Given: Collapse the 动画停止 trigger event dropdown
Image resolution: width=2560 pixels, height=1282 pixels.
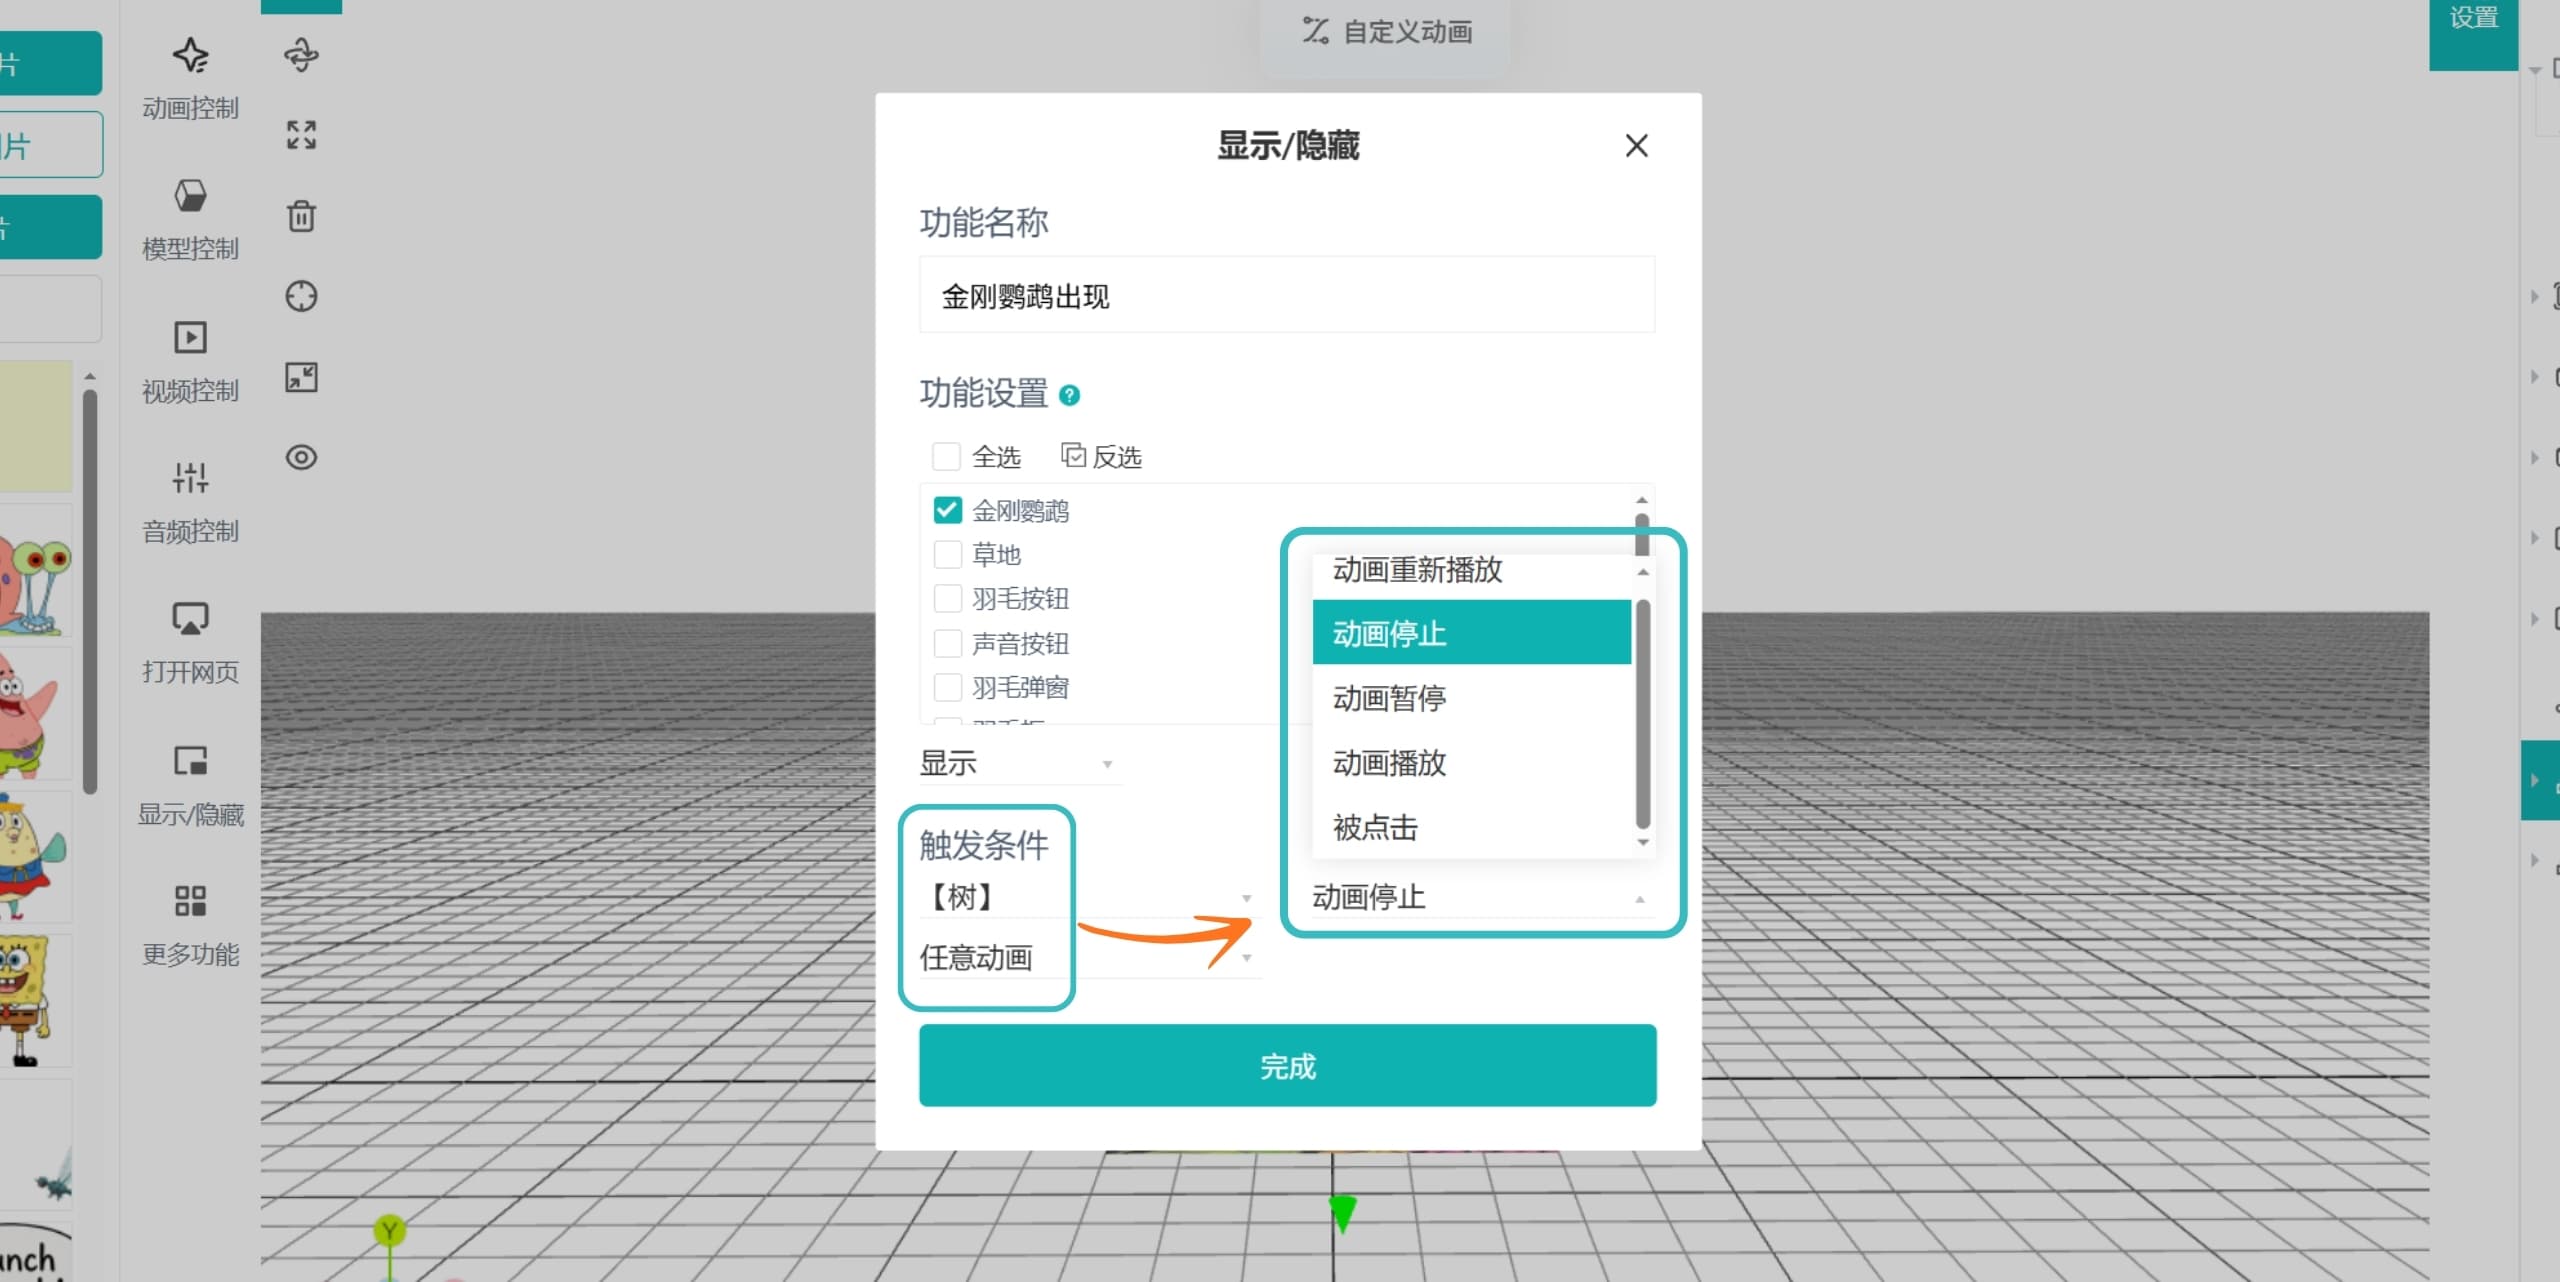Looking at the screenshot, I should (x=1482, y=897).
